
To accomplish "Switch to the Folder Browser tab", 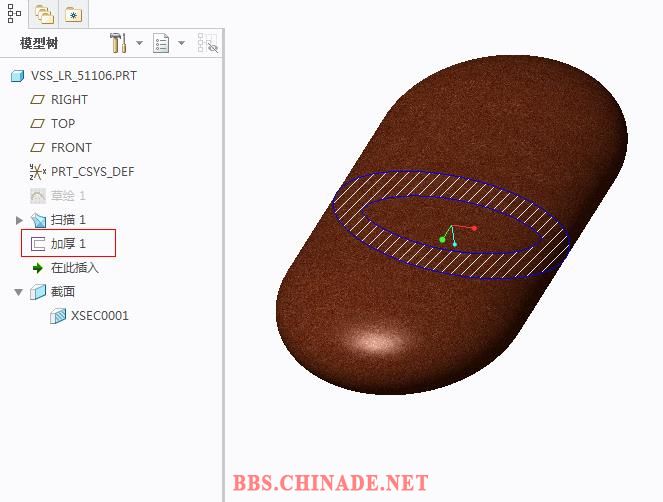I will [44, 14].
